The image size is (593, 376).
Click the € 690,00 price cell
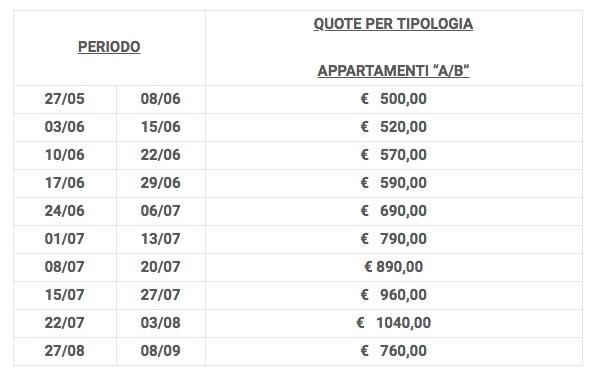pos(394,211)
